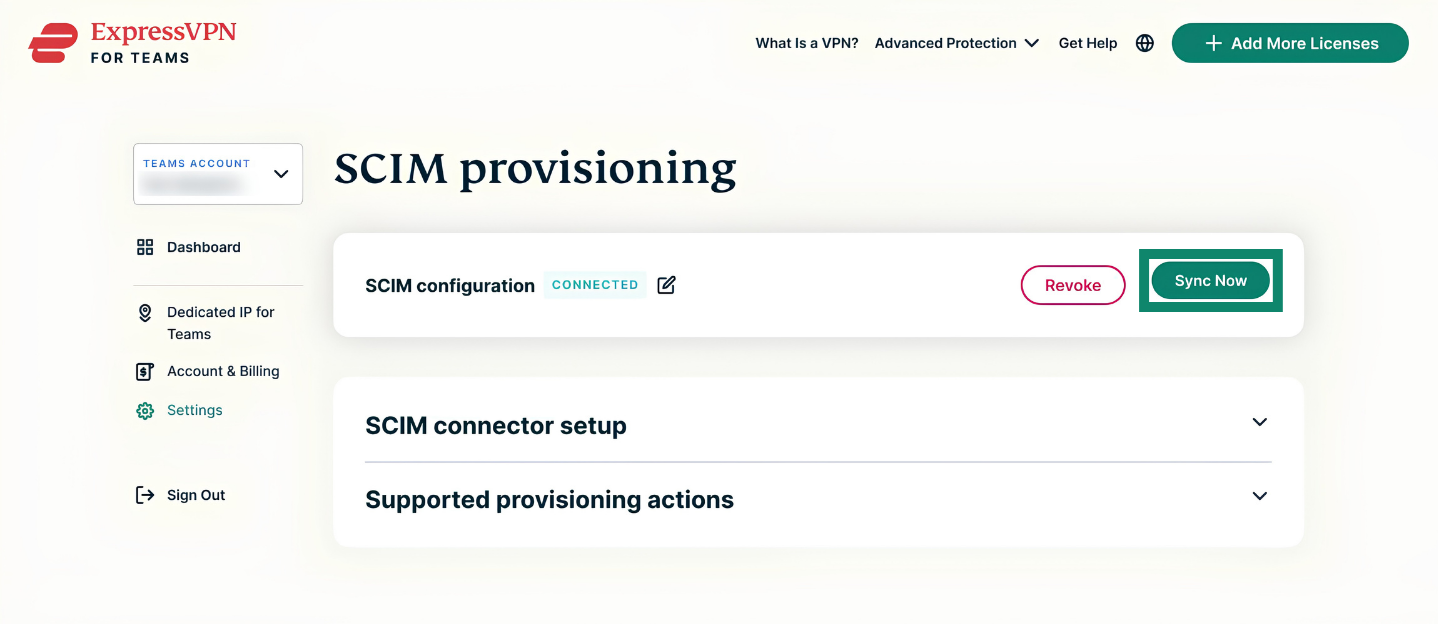Click the plus icon in Add More Licenses
The height and width of the screenshot is (624, 1438).
pyautogui.click(x=1213, y=43)
